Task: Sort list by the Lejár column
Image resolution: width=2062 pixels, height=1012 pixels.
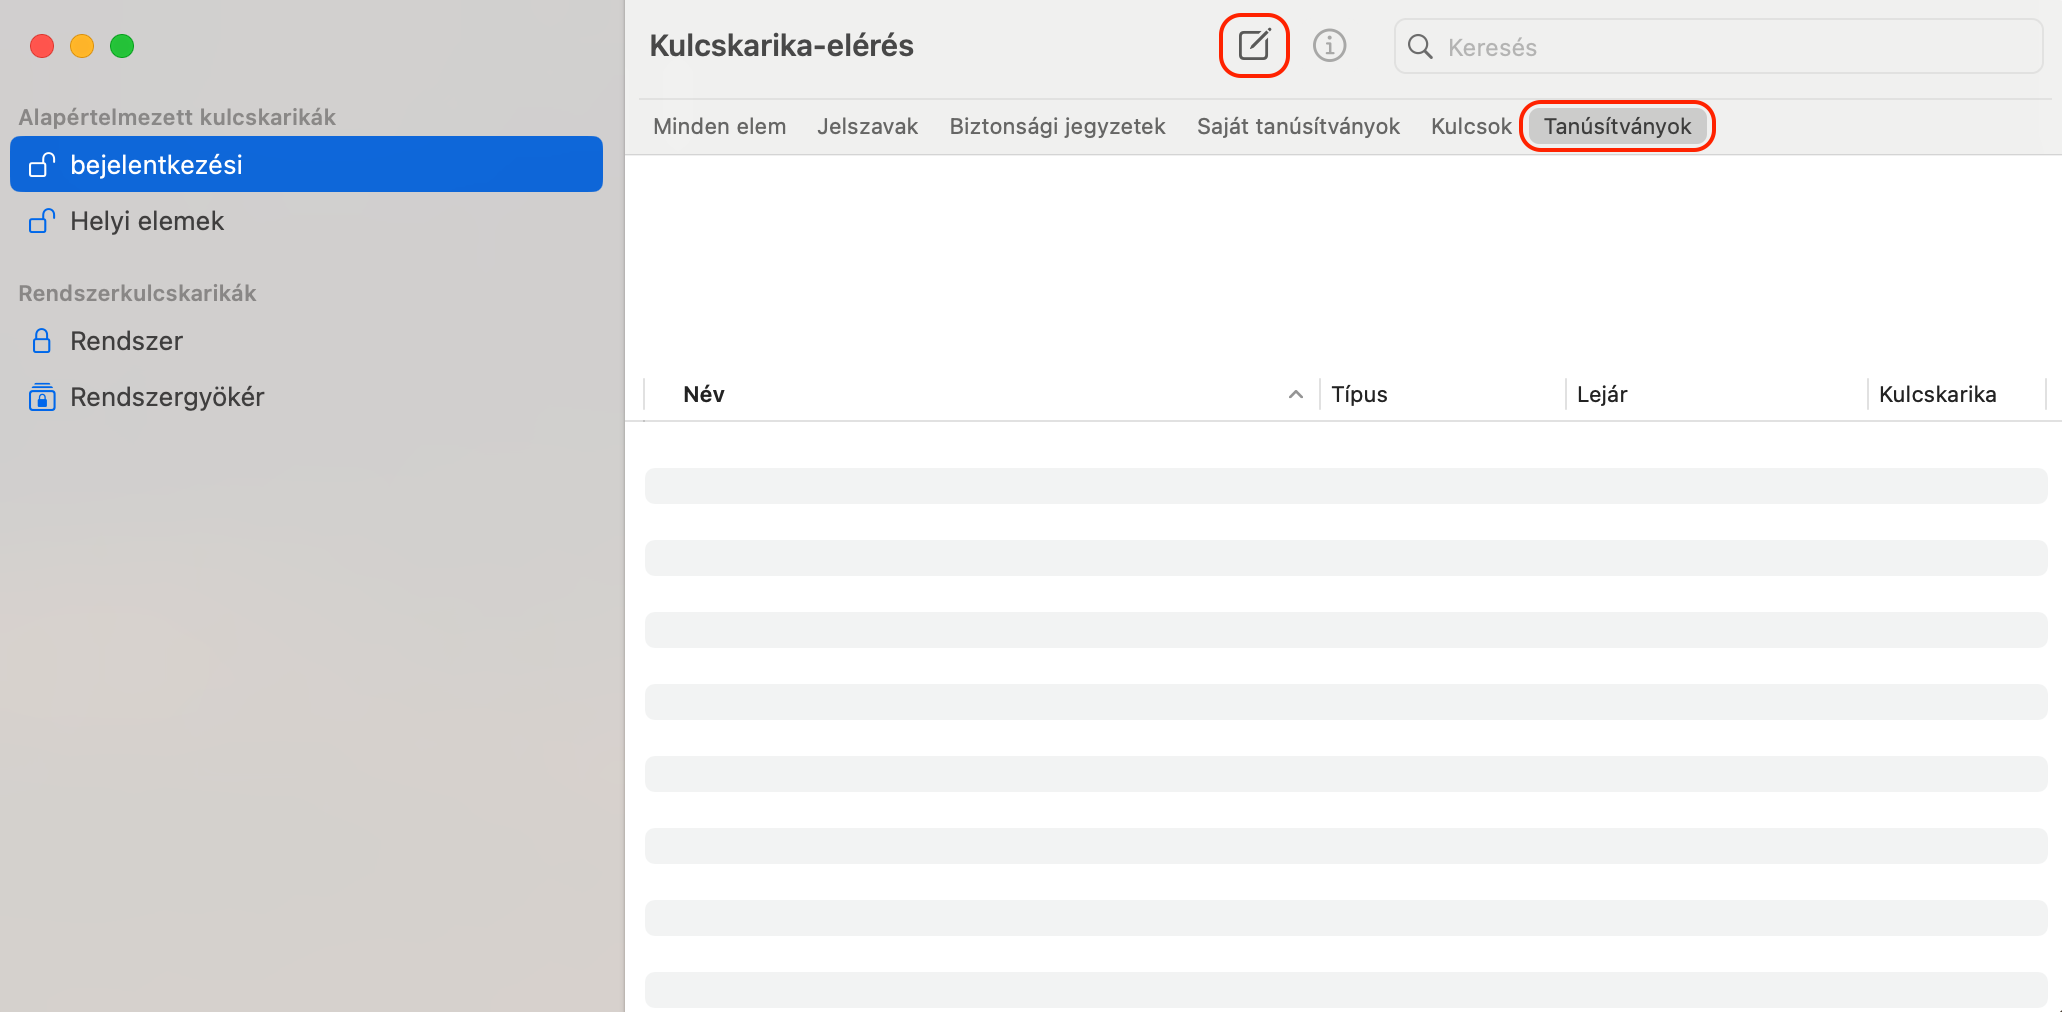Action: [x=1601, y=394]
